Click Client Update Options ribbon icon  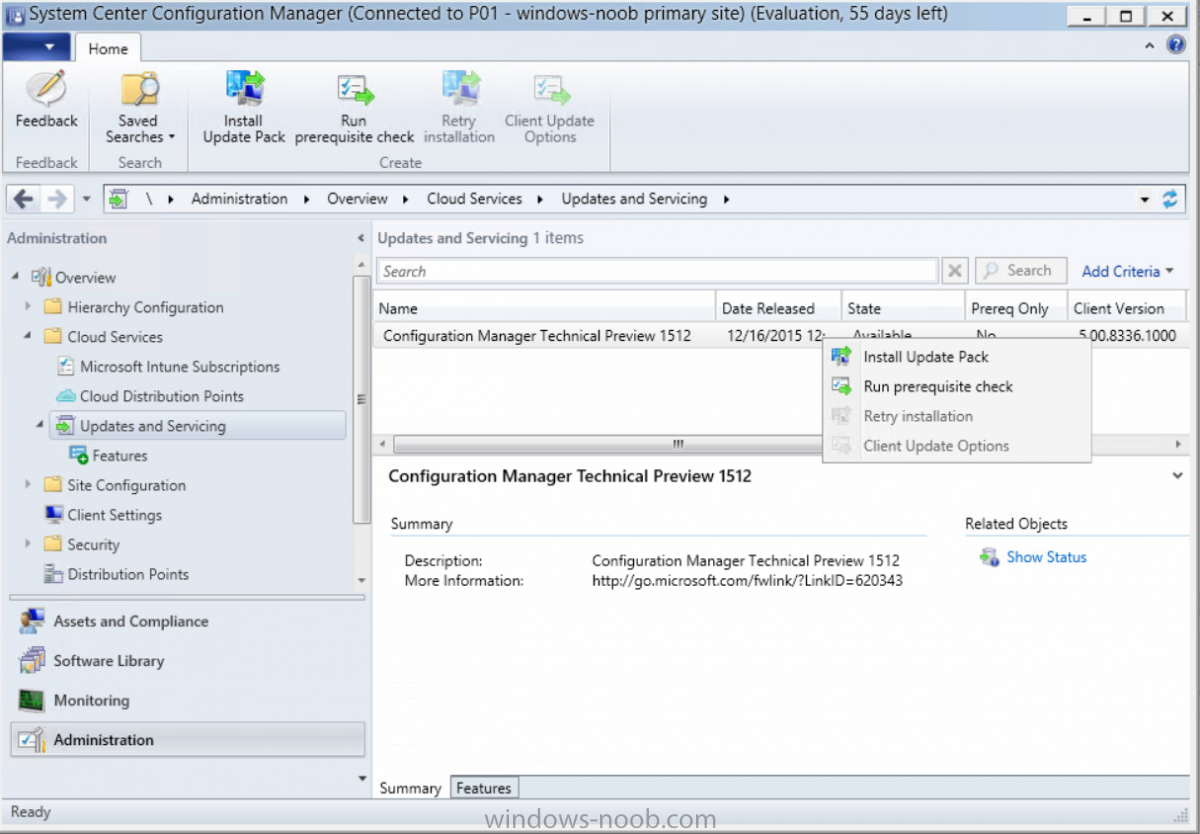click(x=549, y=107)
